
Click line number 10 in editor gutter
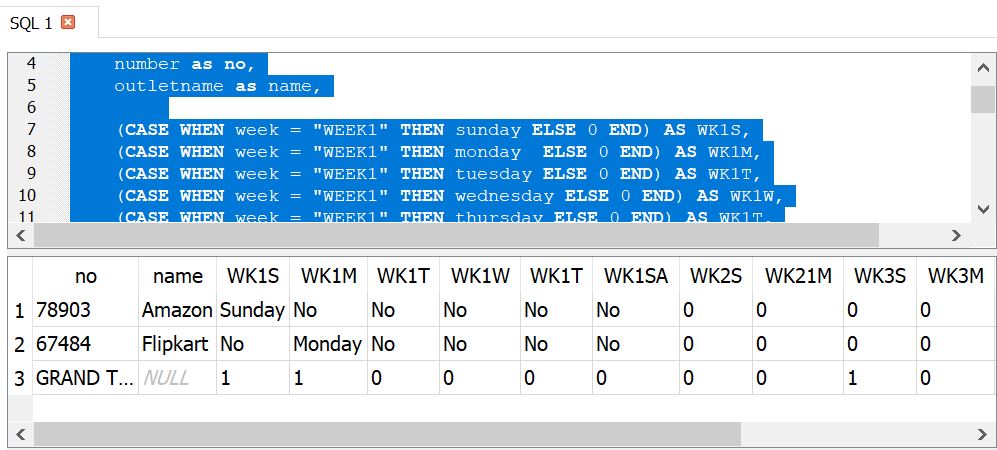point(27,195)
